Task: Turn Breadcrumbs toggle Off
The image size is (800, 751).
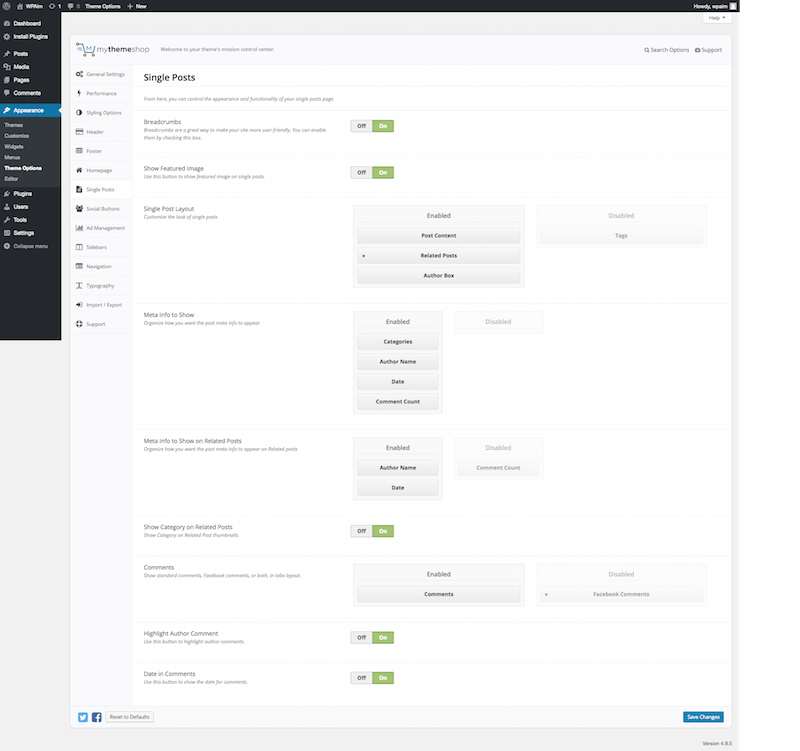Action: [361, 126]
